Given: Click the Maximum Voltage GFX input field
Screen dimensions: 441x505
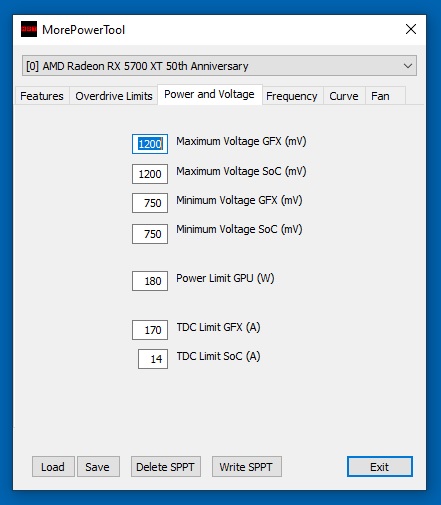Looking at the screenshot, I should [x=150, y=144].
